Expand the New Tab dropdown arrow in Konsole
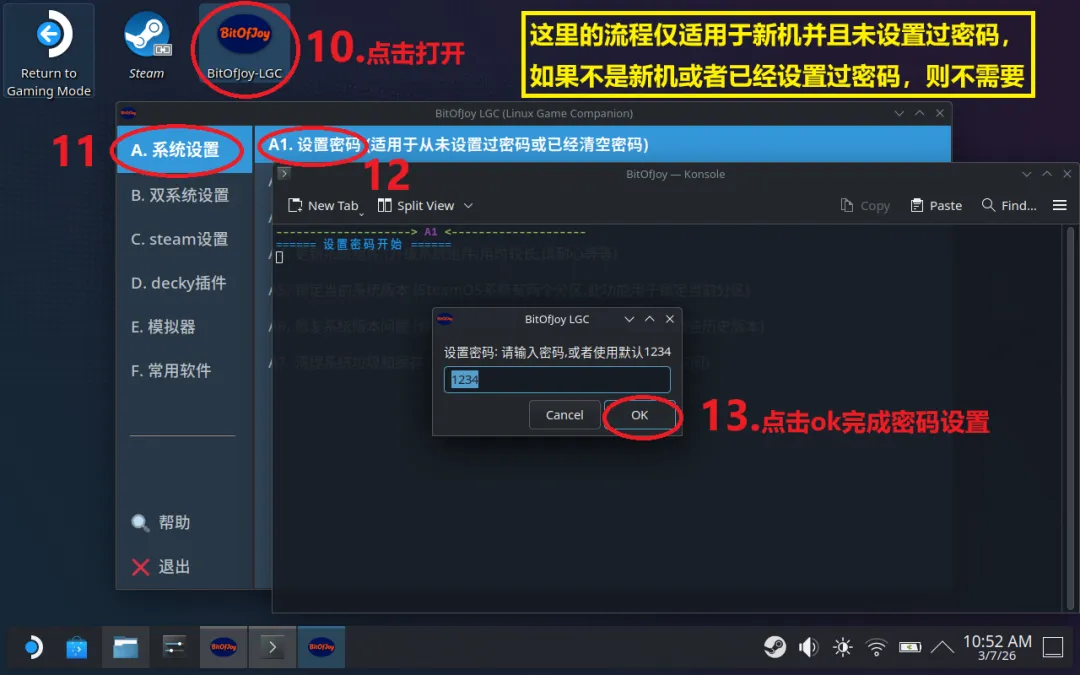 (x=362, y=214)
